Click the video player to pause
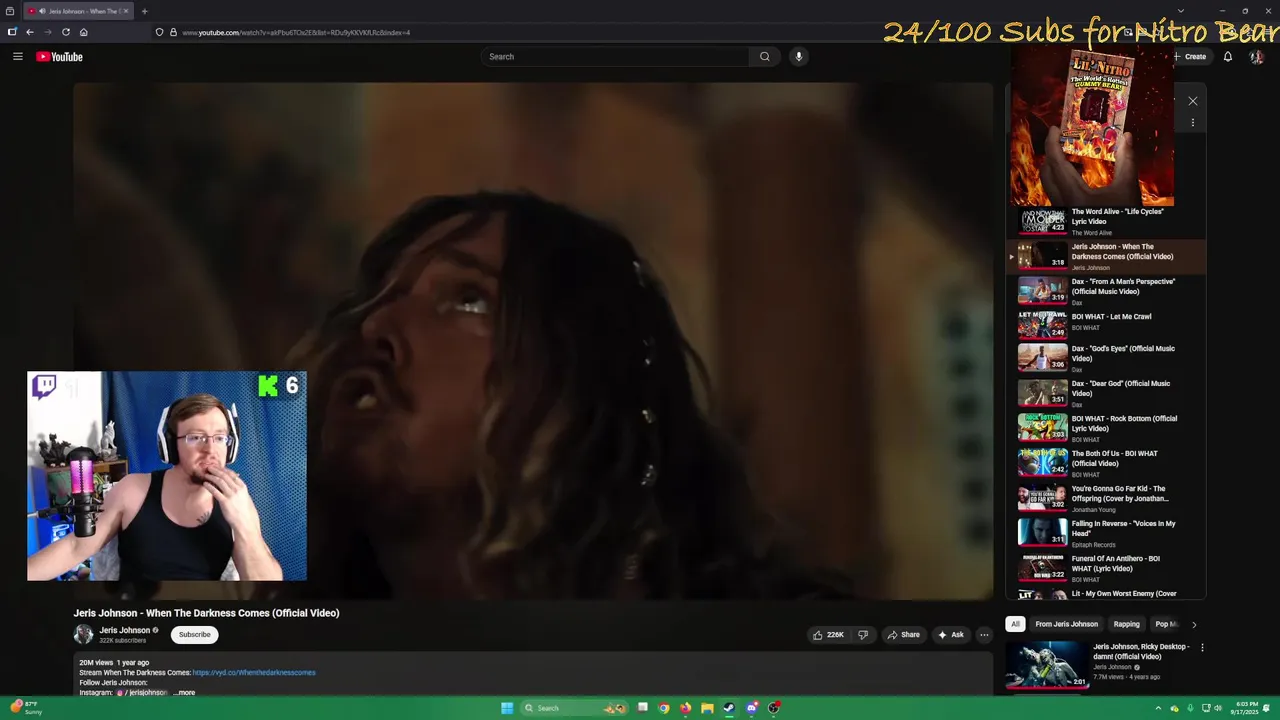The height and width of the screenshot is (720, 1280). (x=533, y=340)
